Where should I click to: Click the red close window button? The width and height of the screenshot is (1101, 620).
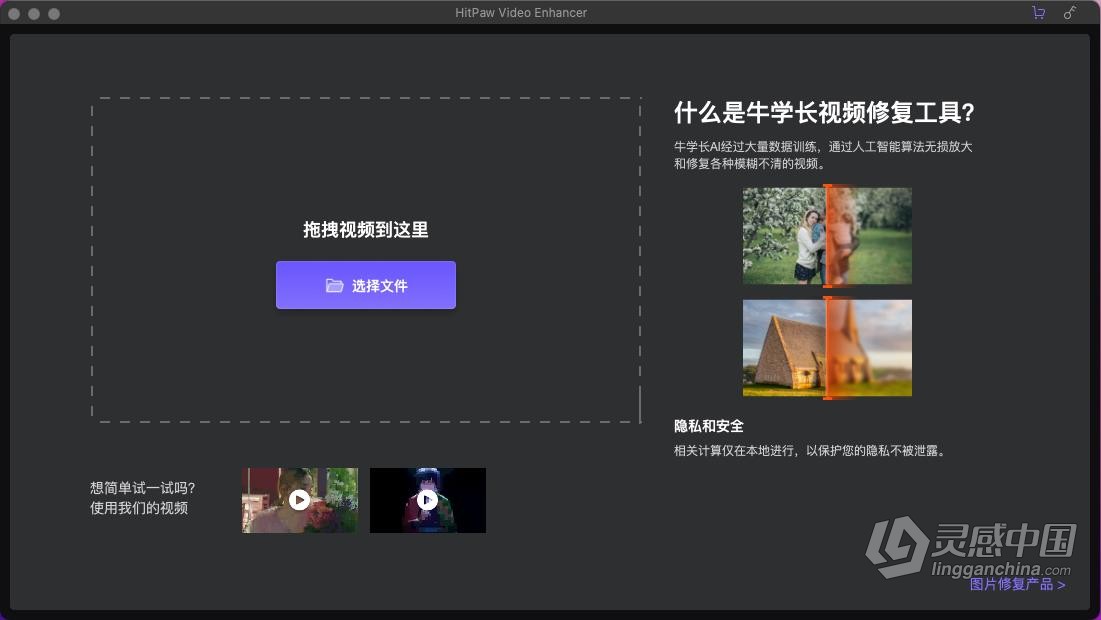(14, 13)
